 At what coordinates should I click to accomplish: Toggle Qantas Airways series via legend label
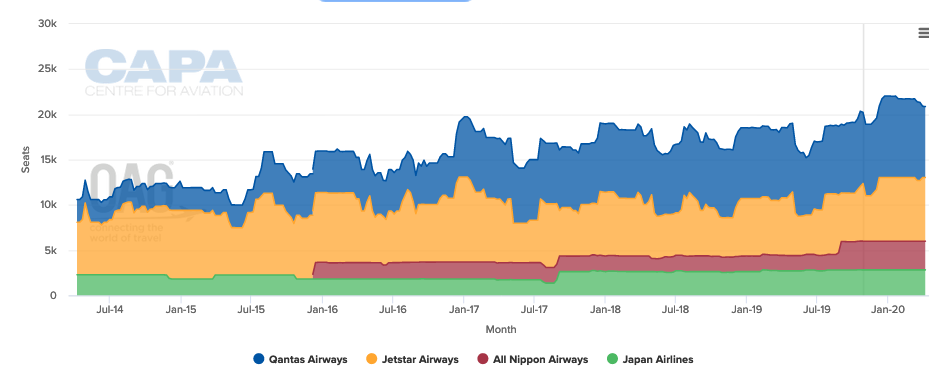(x=308, y=359)
